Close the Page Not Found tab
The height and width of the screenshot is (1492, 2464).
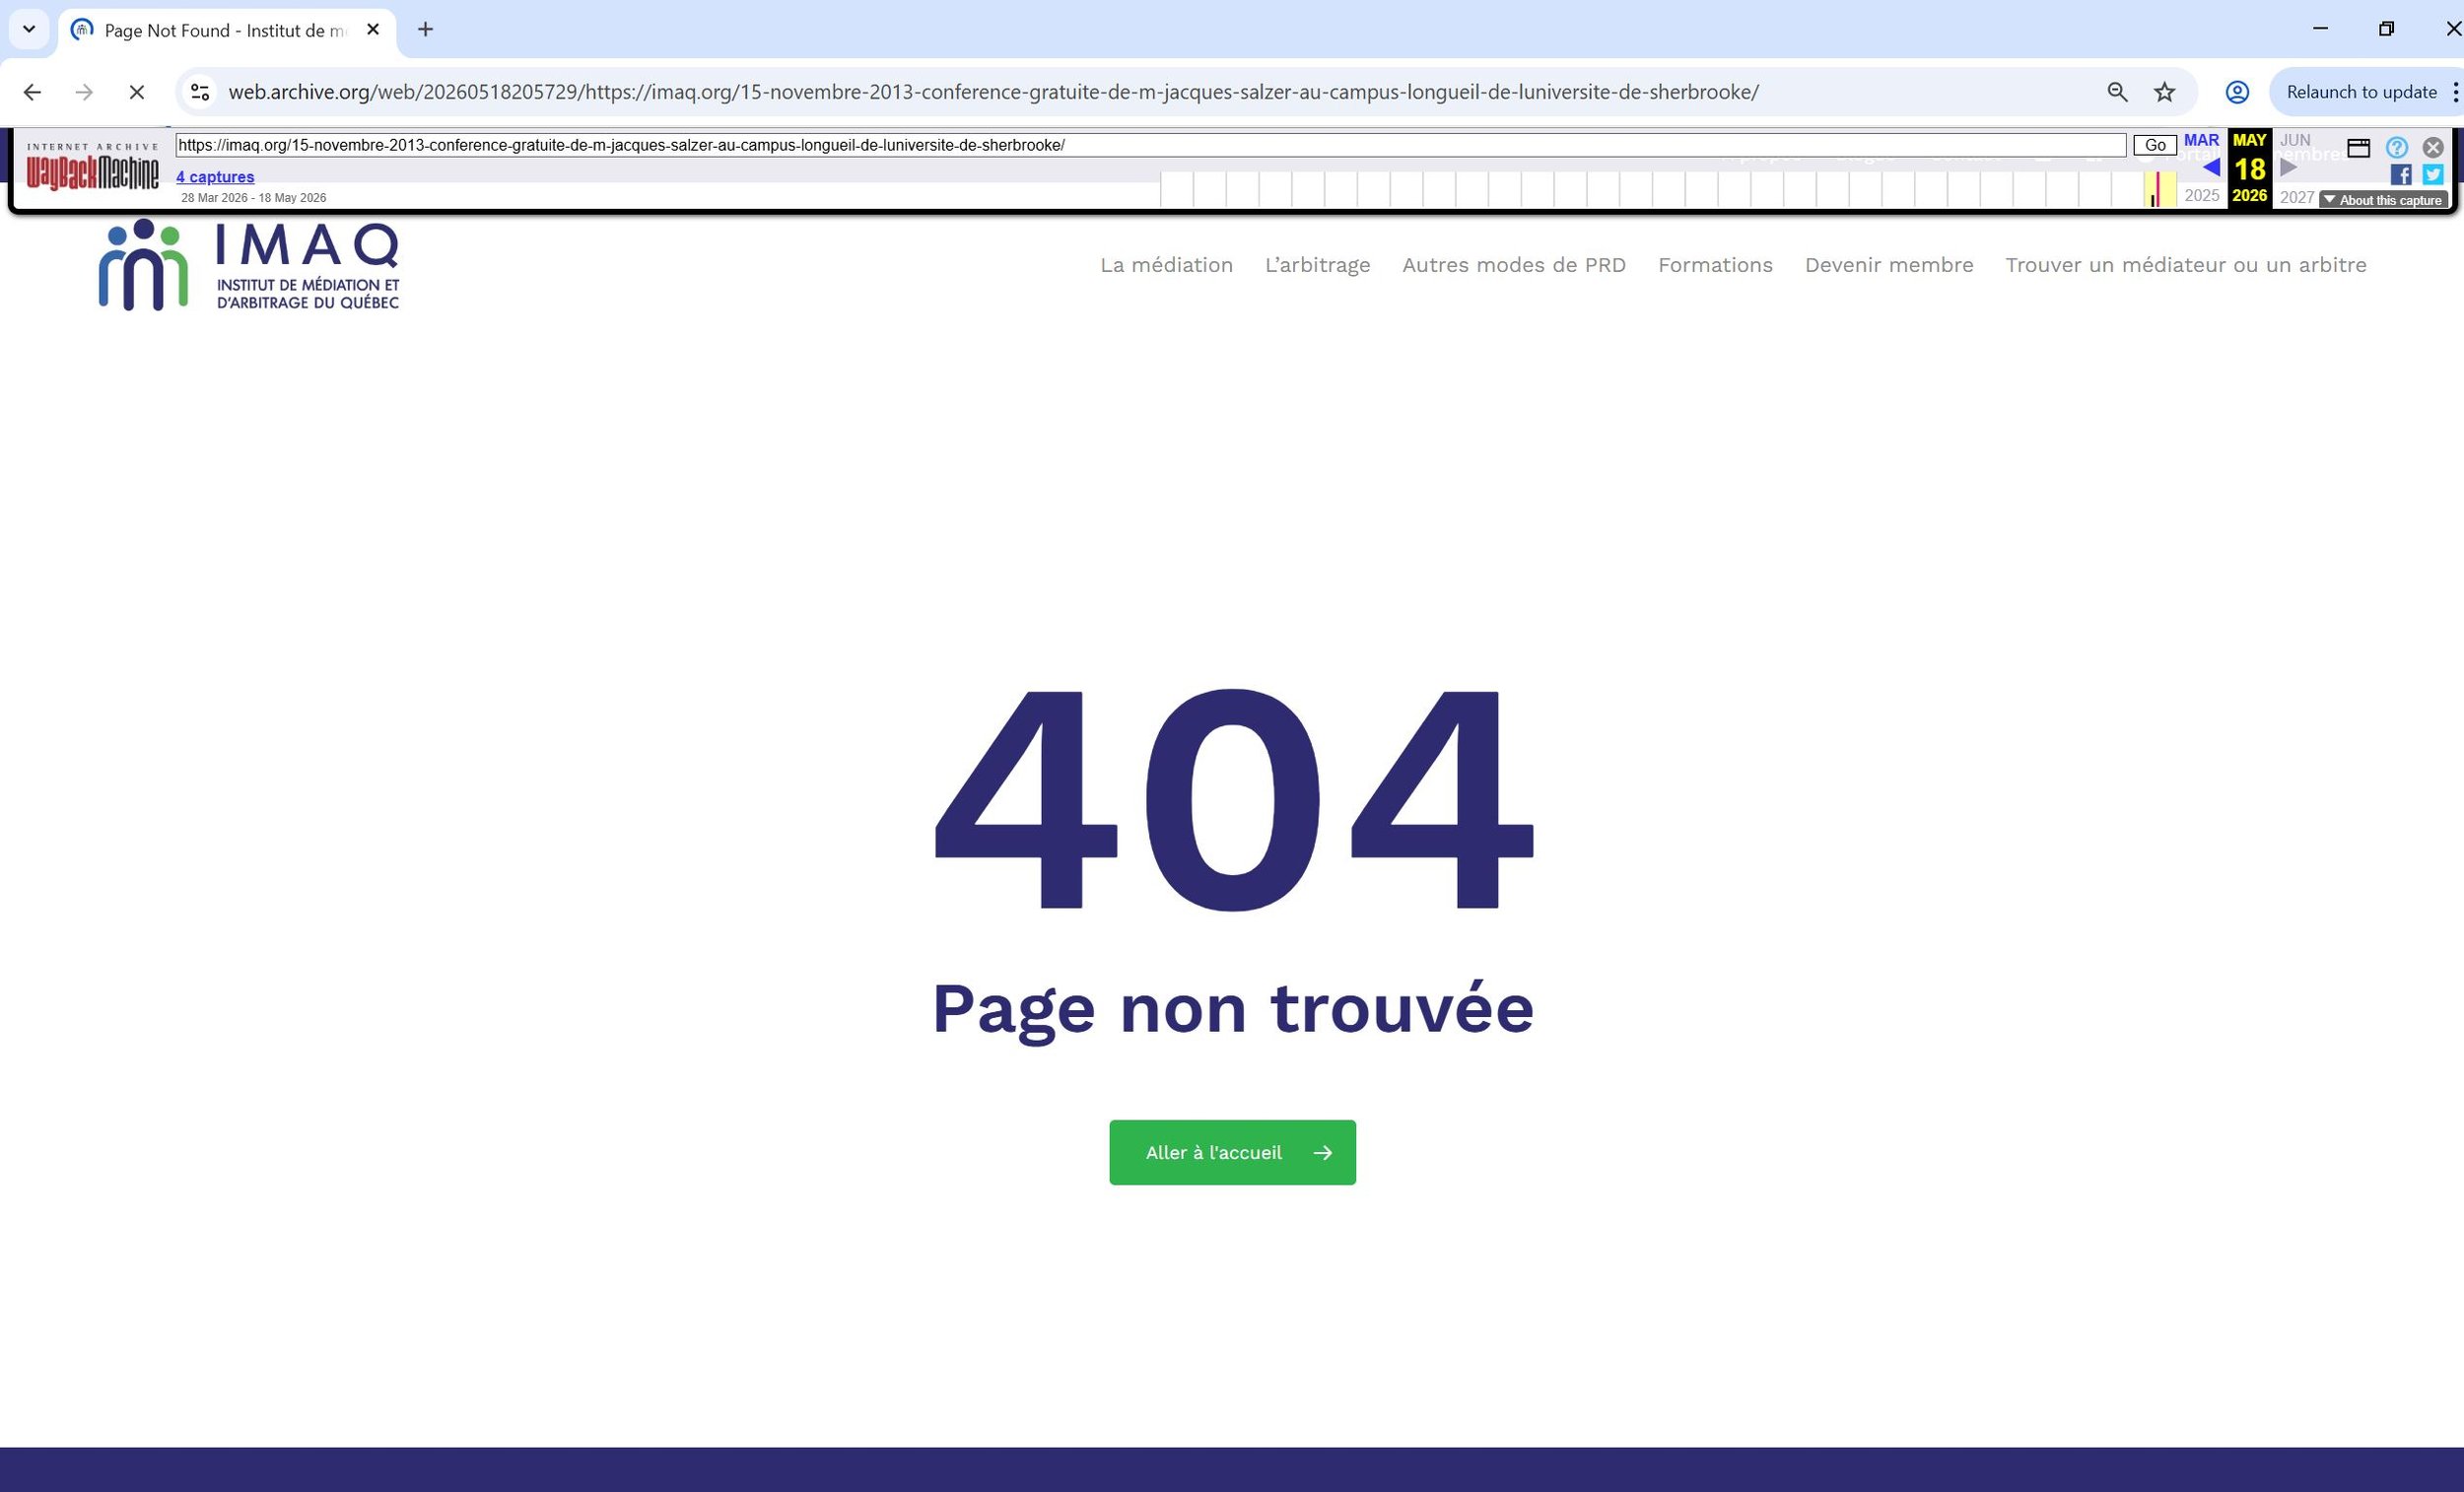pyautogui.click(x=373, y=30)
